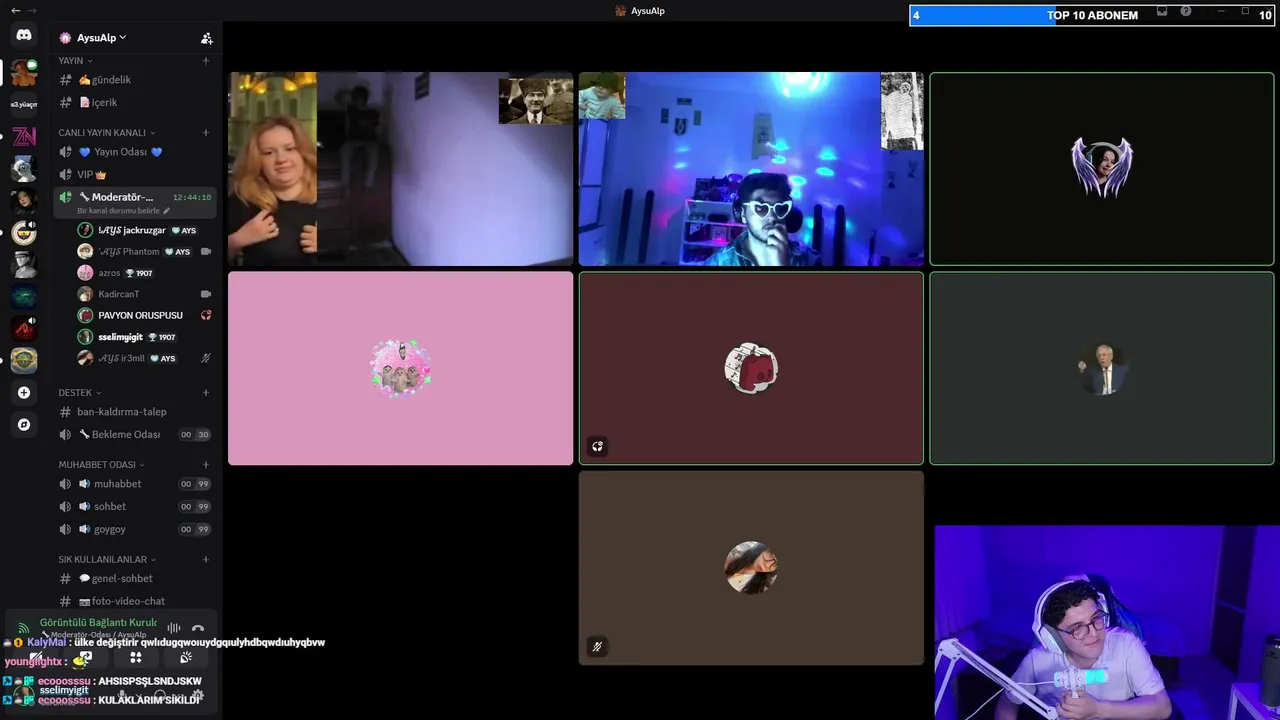Focus the blonde woman's webcam tile

[x=400, y=169]
